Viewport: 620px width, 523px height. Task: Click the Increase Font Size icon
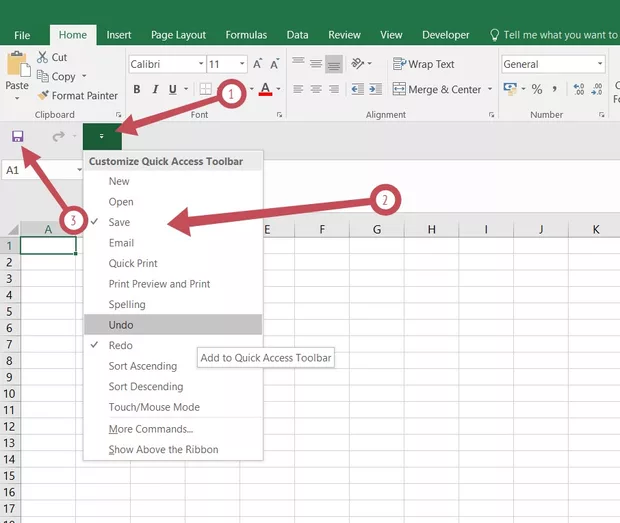[259, 64]
